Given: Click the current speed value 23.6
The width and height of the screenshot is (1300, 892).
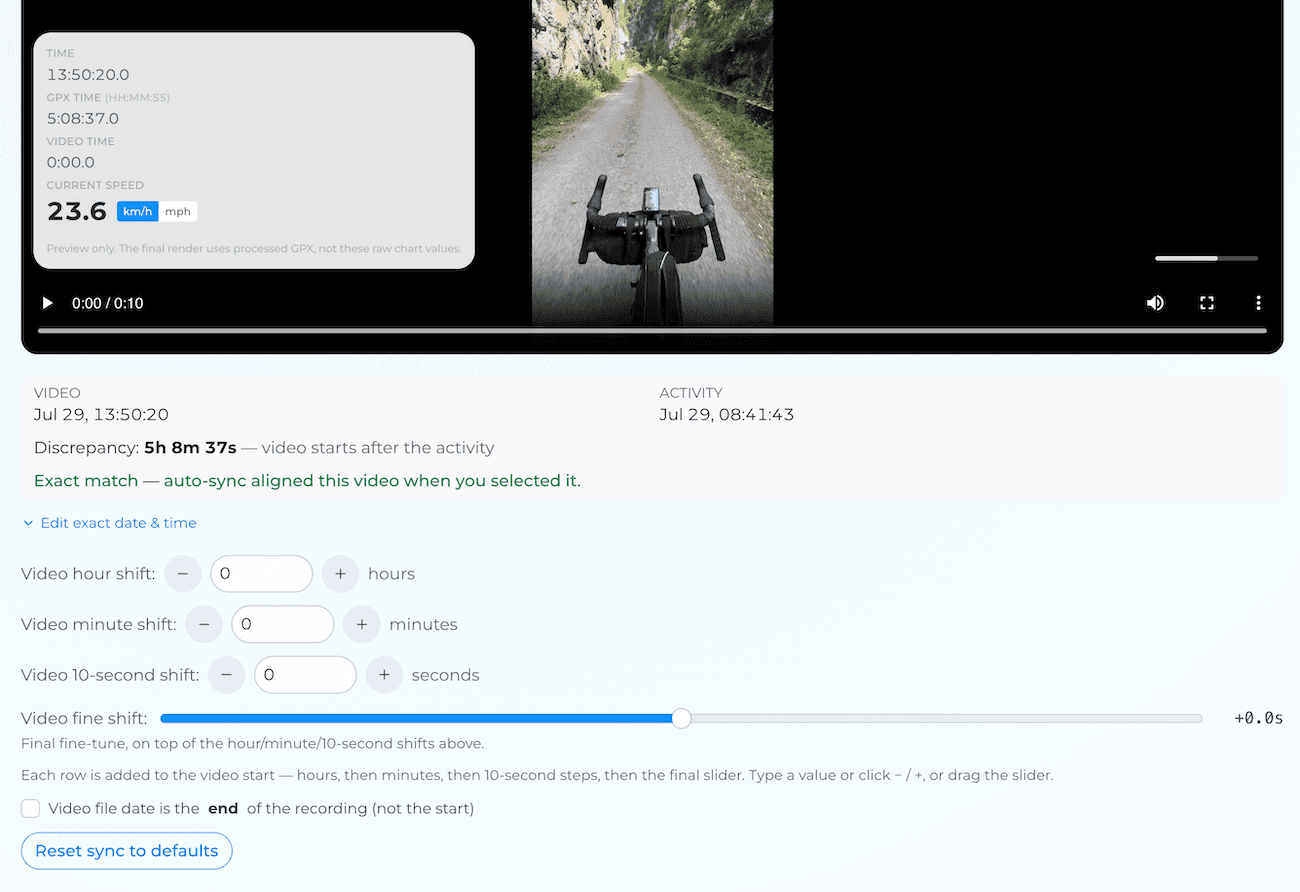Looking at the screenshot, I should (x=77, y=211).
